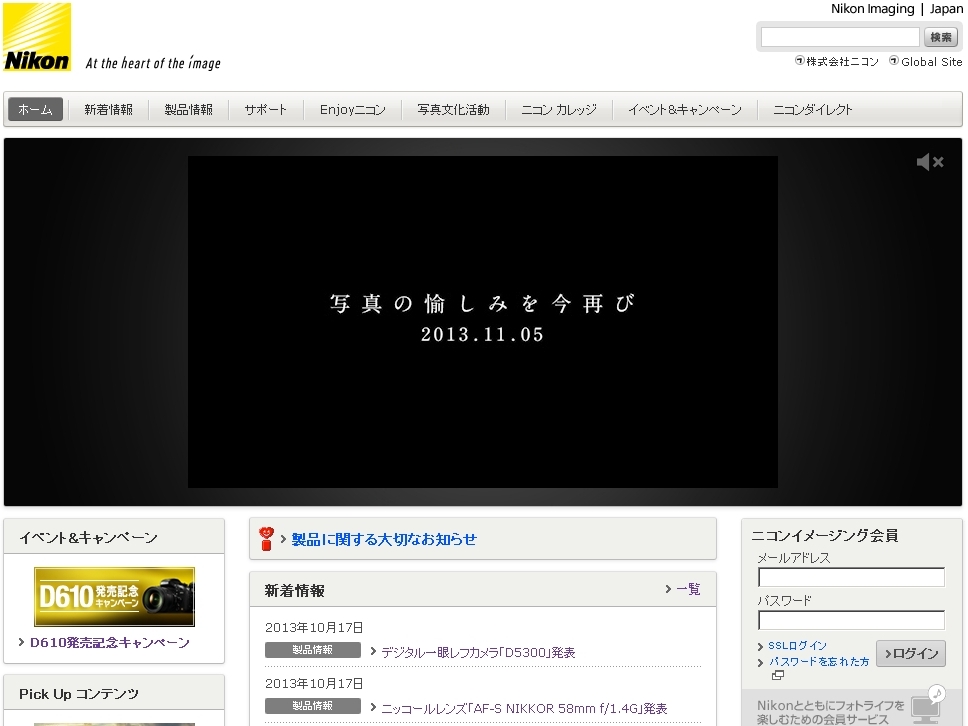This screenshot has height=726, width=968.
Task: Click the 製品情報 badge next to NIKKOR lens news
Action: click(x=313, y=705)
